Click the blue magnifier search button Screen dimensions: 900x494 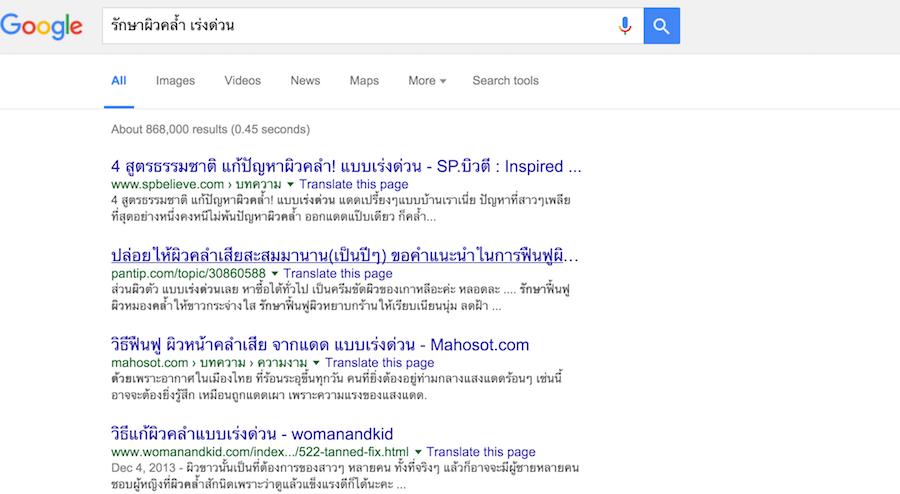pos(662,26)
